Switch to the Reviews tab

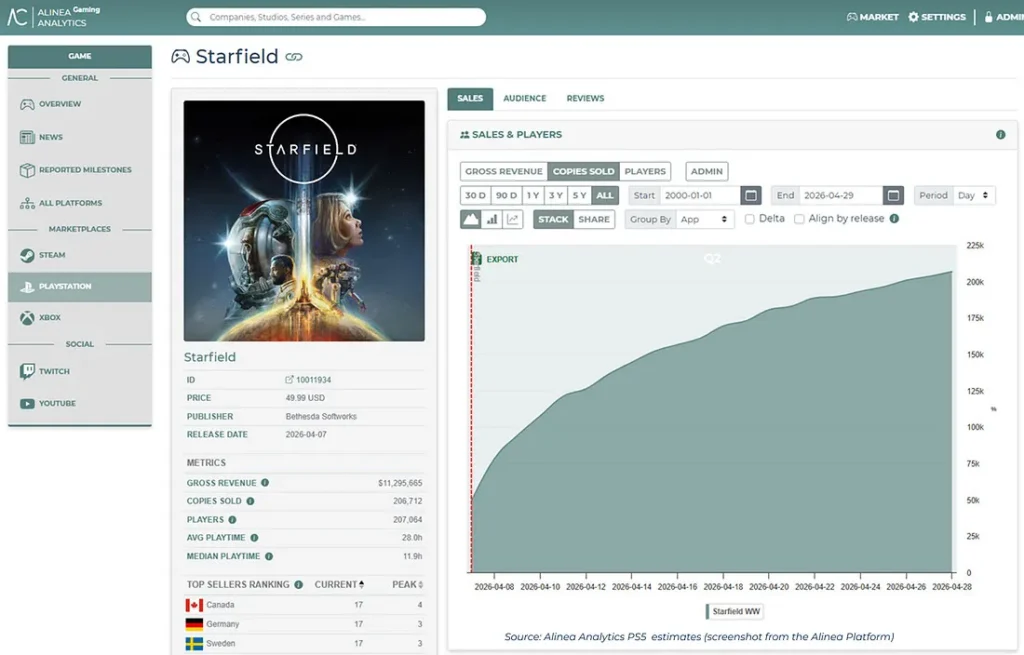pos(585,99)
